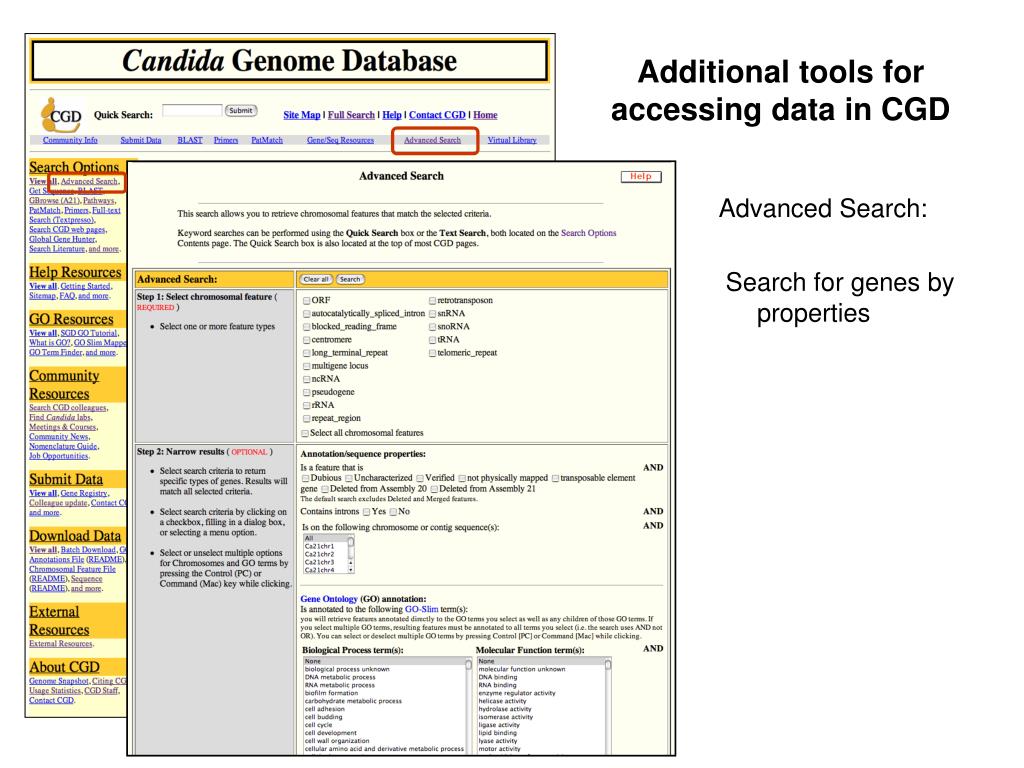Click the Search button in the form
1024x768 pixels.
click(x=350, y=279)
